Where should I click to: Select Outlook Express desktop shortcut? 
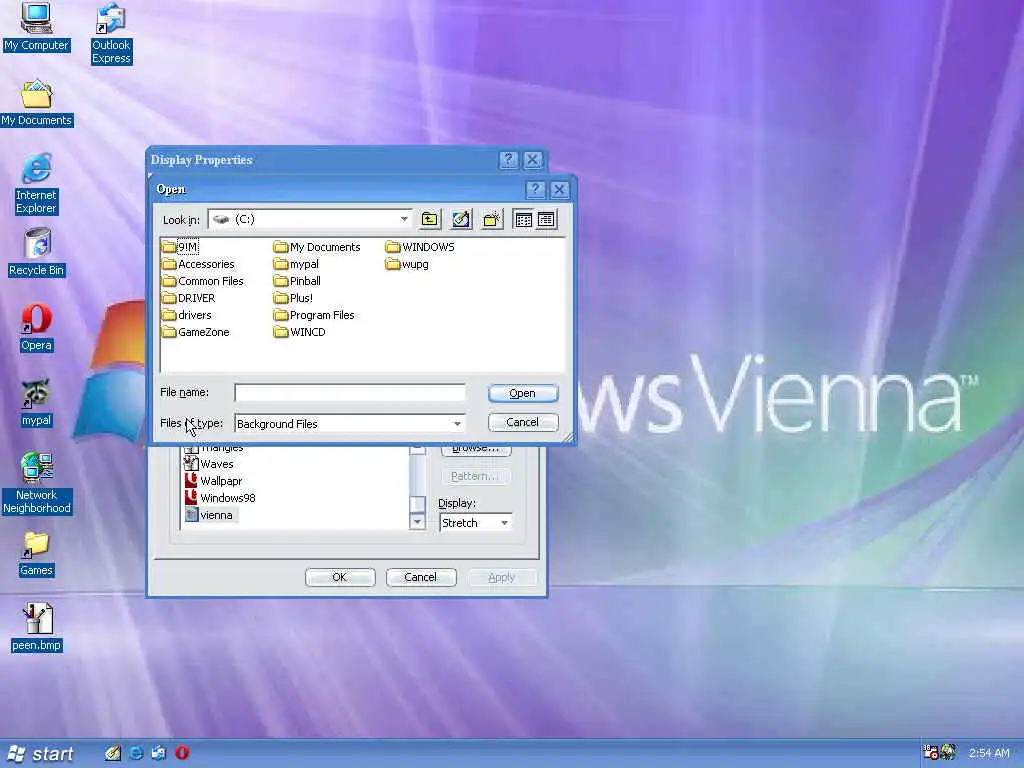(111, 33)
